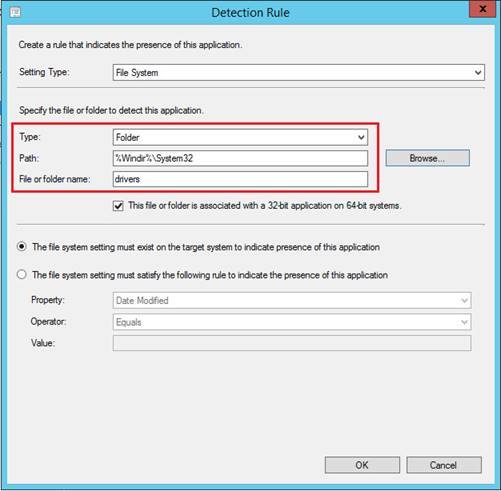Close the Detection Rule dialog
Image resolution: width=501 pixels, height=491 pixels.
point(482,9)
